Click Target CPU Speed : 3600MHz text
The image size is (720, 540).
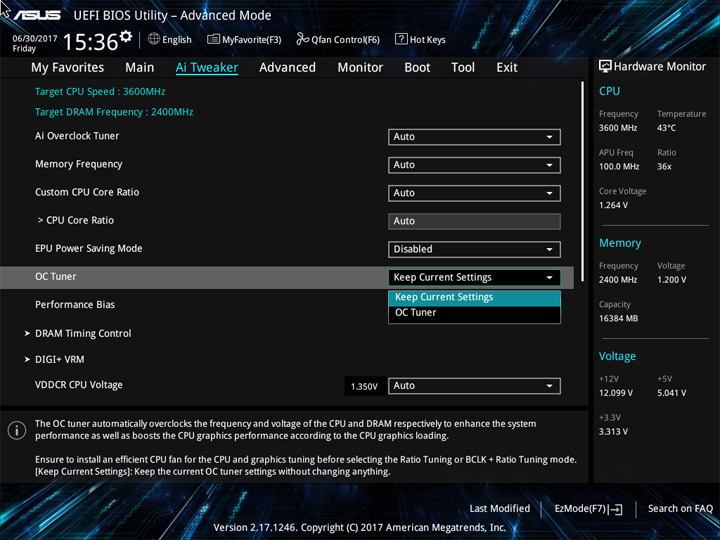[x=100, y=92]
